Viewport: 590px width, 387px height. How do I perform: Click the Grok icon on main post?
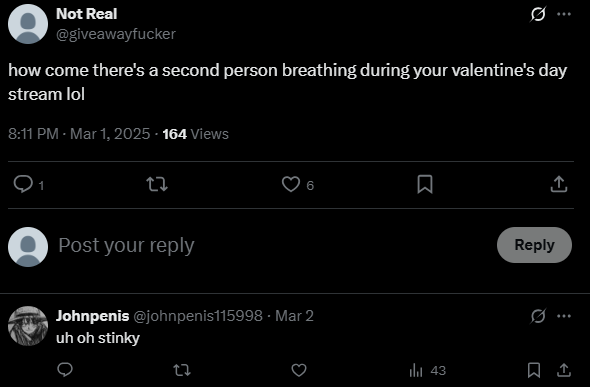click(x=538, y=14)
